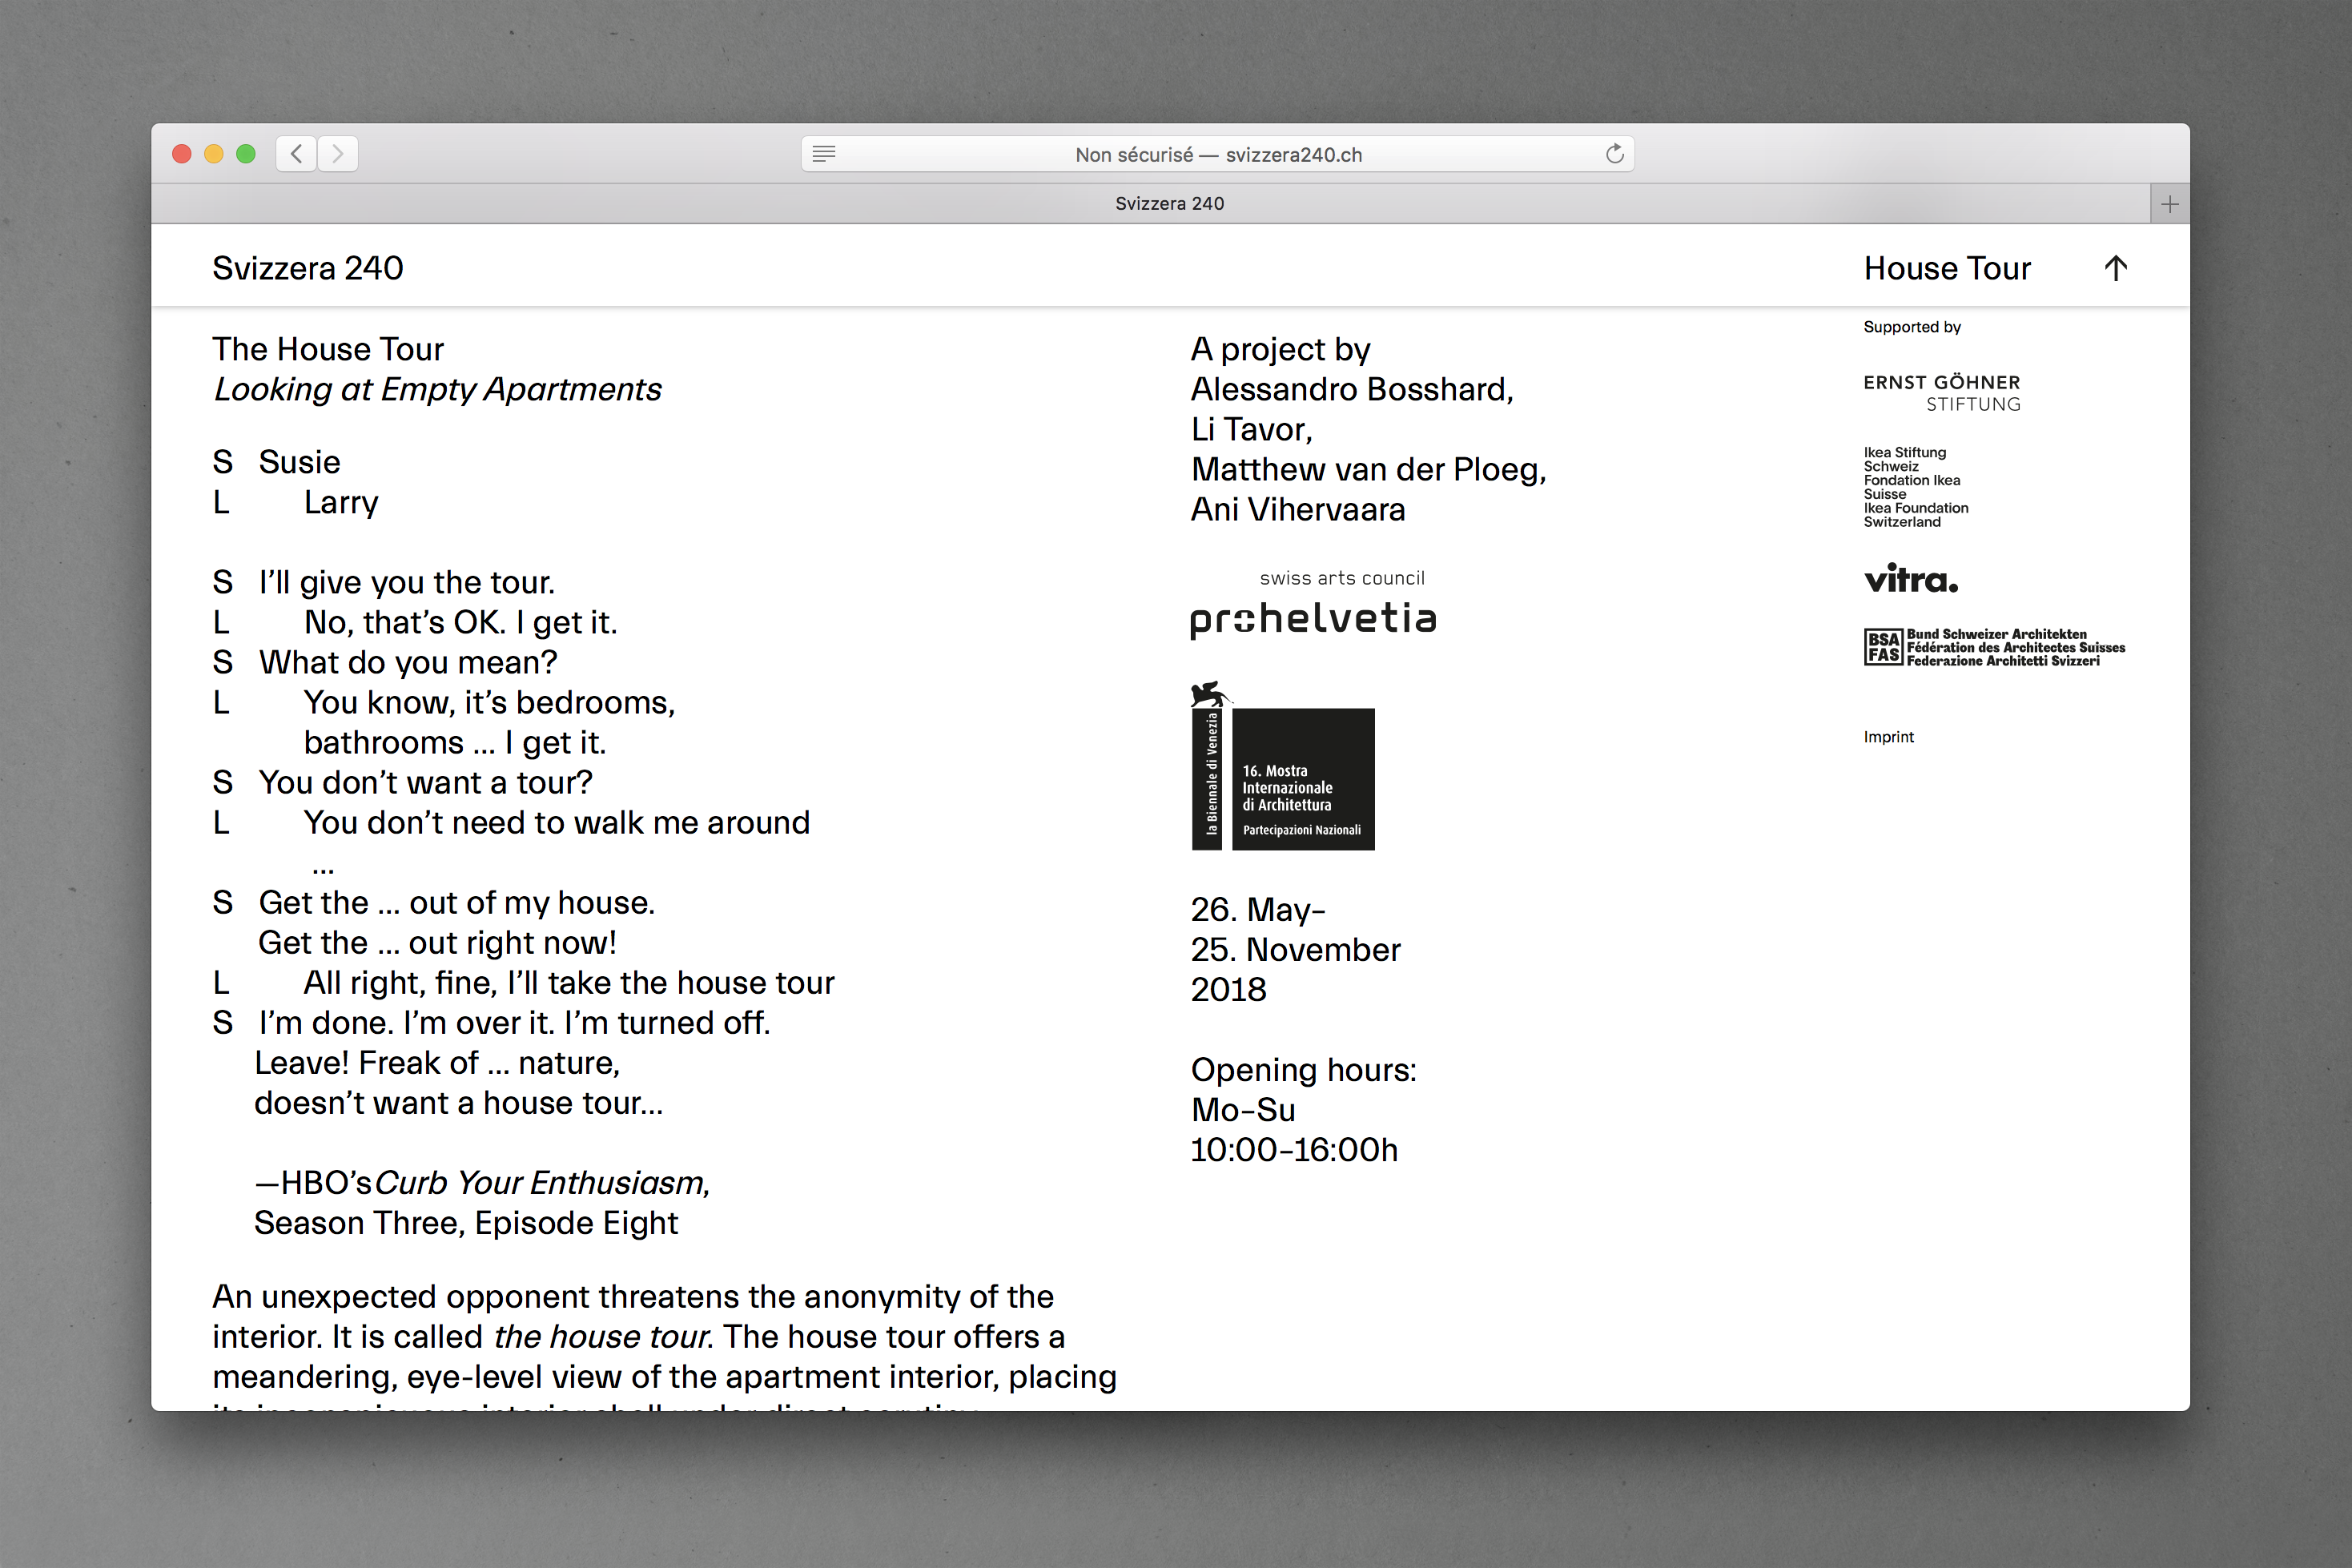The width and height of the screenshot is (2352, 1568).
Task: Click the yellow minimize window button
Action: (x=214, y=154)
